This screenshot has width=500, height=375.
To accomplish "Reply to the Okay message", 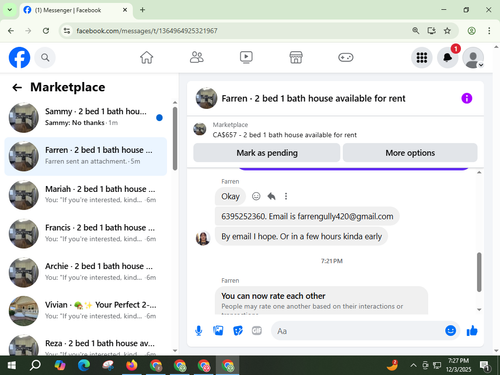I will tap(271, 196).
